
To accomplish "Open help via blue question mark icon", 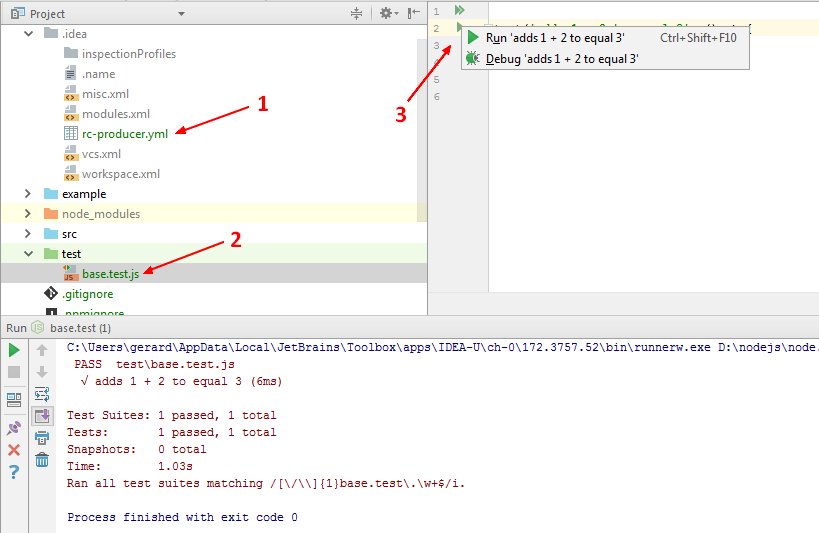I will tap(14, 472).
